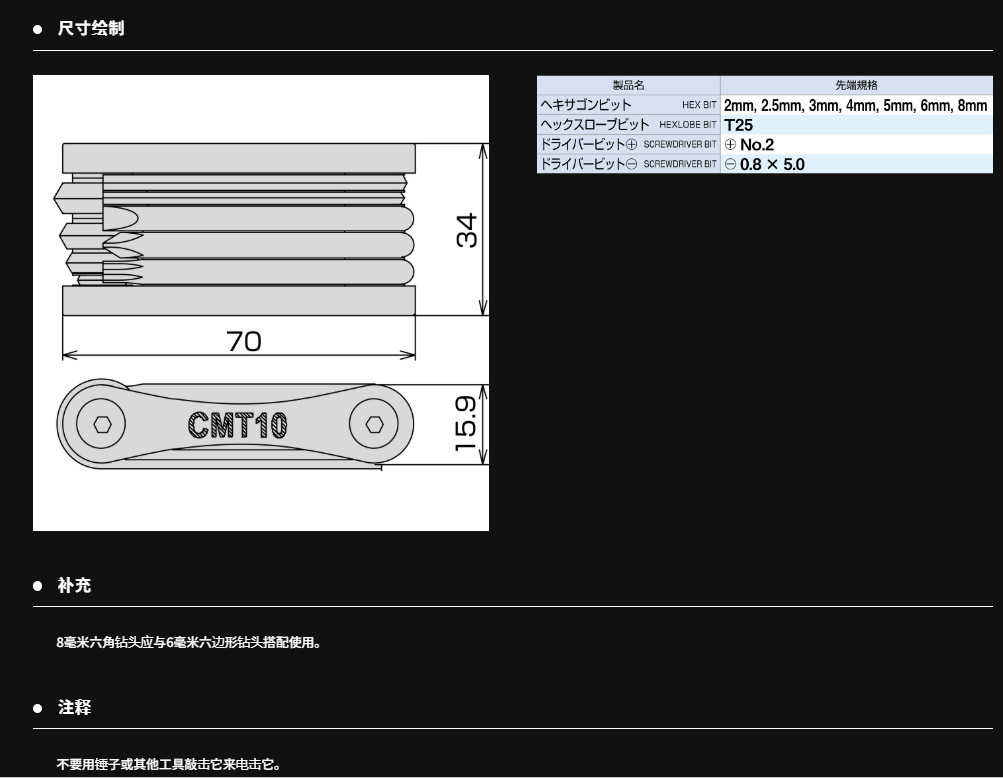Select the 注释 section heading
The image size is (1003, 778).
pos(75,708)
